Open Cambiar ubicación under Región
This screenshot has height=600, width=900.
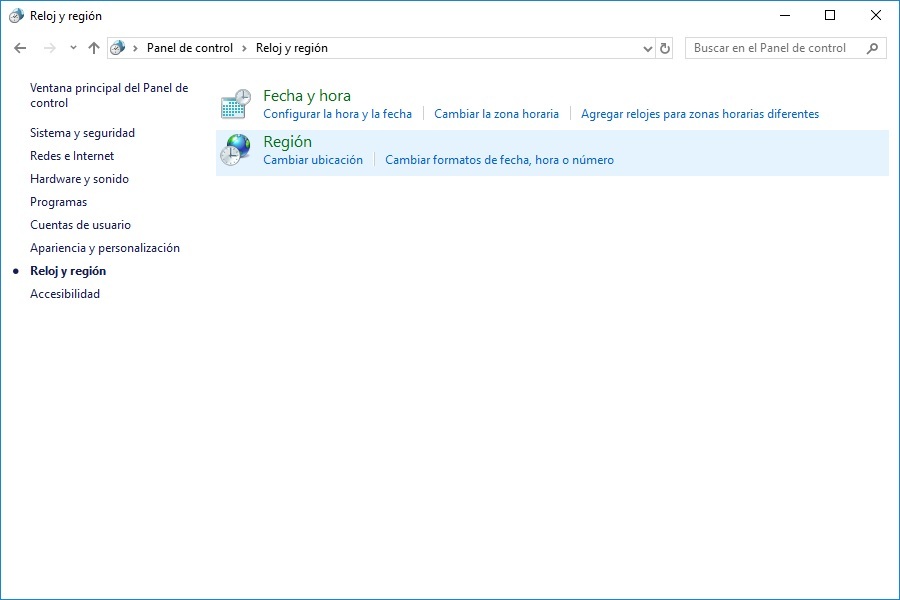313,160
